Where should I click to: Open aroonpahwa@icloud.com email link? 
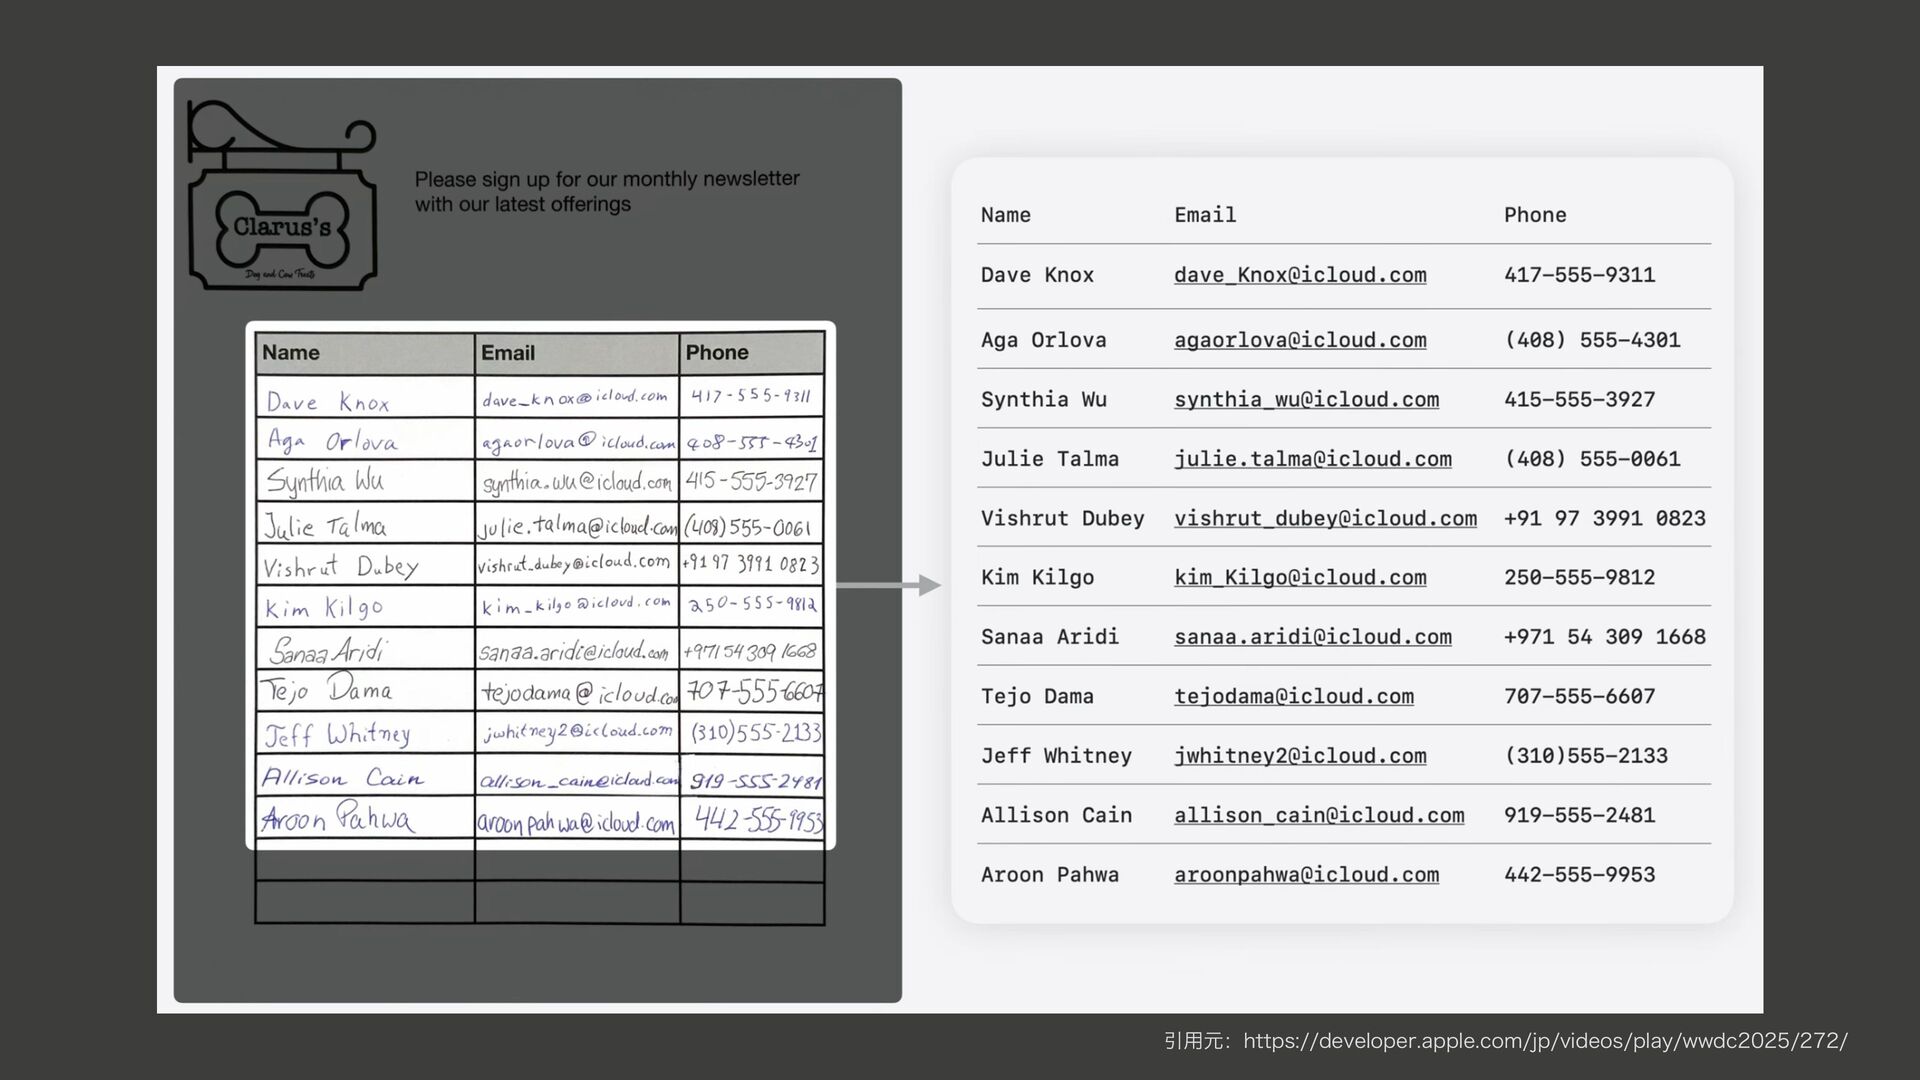pos(1306,875)
